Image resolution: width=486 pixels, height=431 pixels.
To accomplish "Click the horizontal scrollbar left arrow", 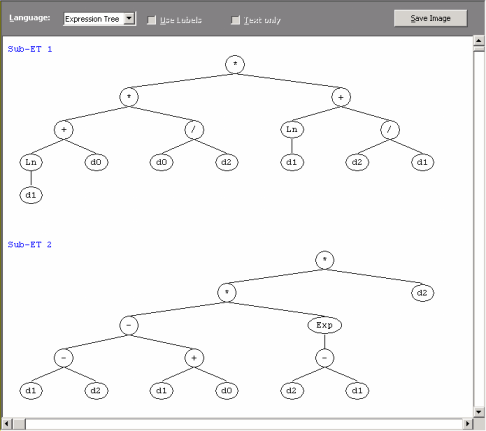I will click(x=7, y=424).
